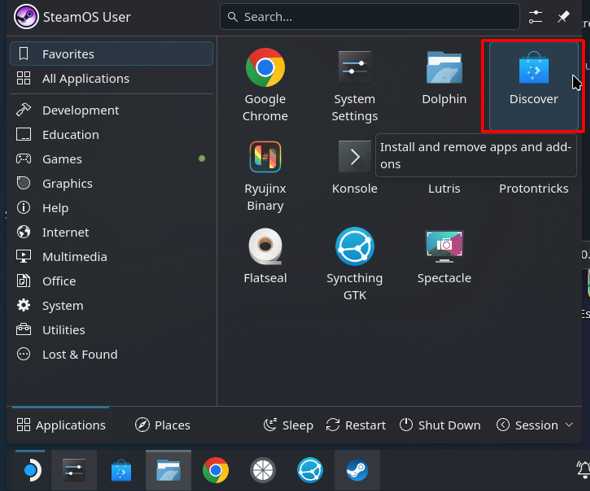This screenshot has width=590, height=491.
Task: Open Office category
Action: coord(112,281)
